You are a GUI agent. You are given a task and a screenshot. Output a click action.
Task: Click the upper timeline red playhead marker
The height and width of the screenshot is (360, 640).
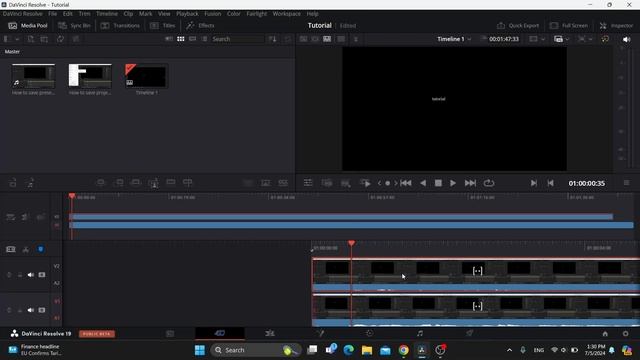click(72, 196)
